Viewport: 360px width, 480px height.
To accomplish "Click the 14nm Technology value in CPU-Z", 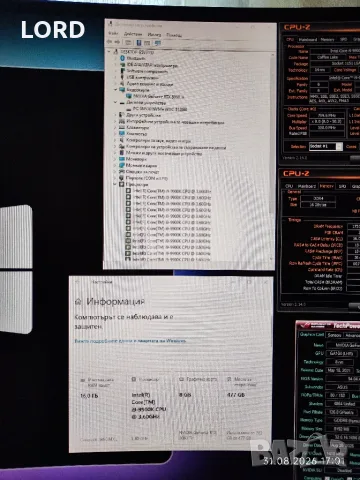I will [x=321, y=70].
